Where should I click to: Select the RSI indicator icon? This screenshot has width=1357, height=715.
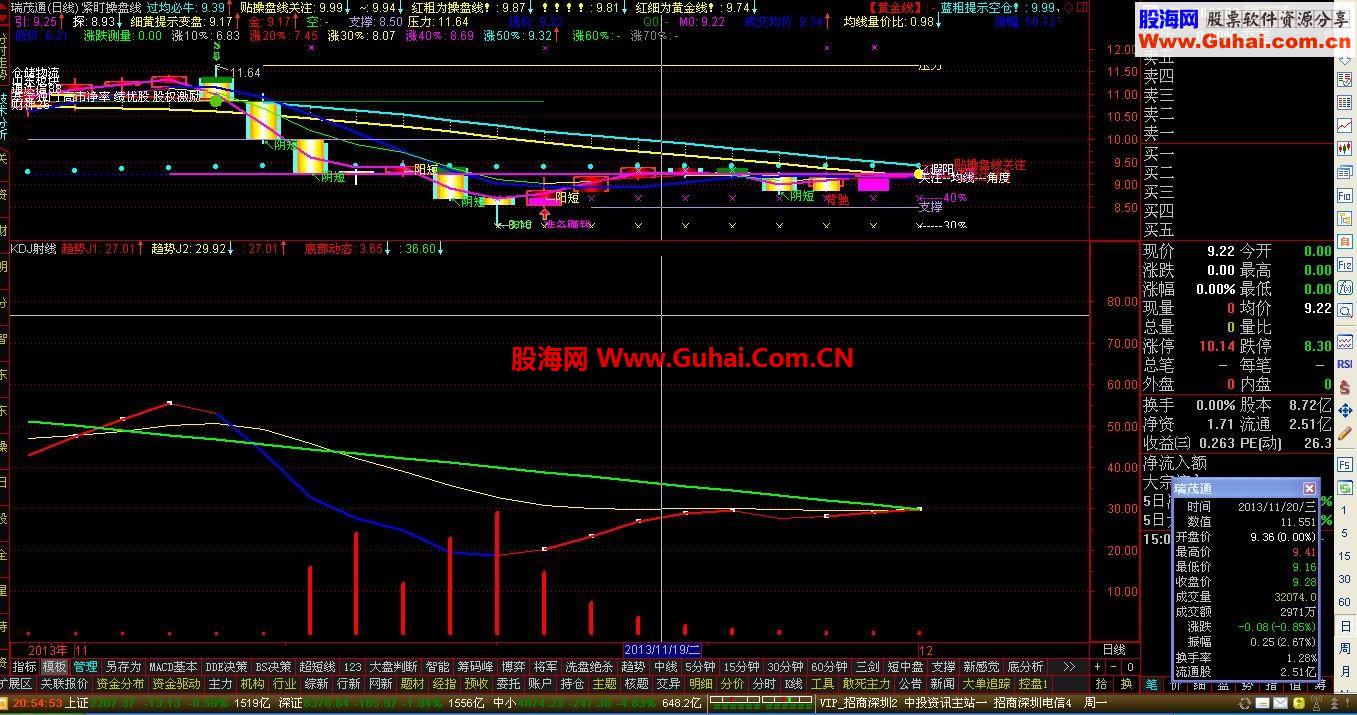1345,363
